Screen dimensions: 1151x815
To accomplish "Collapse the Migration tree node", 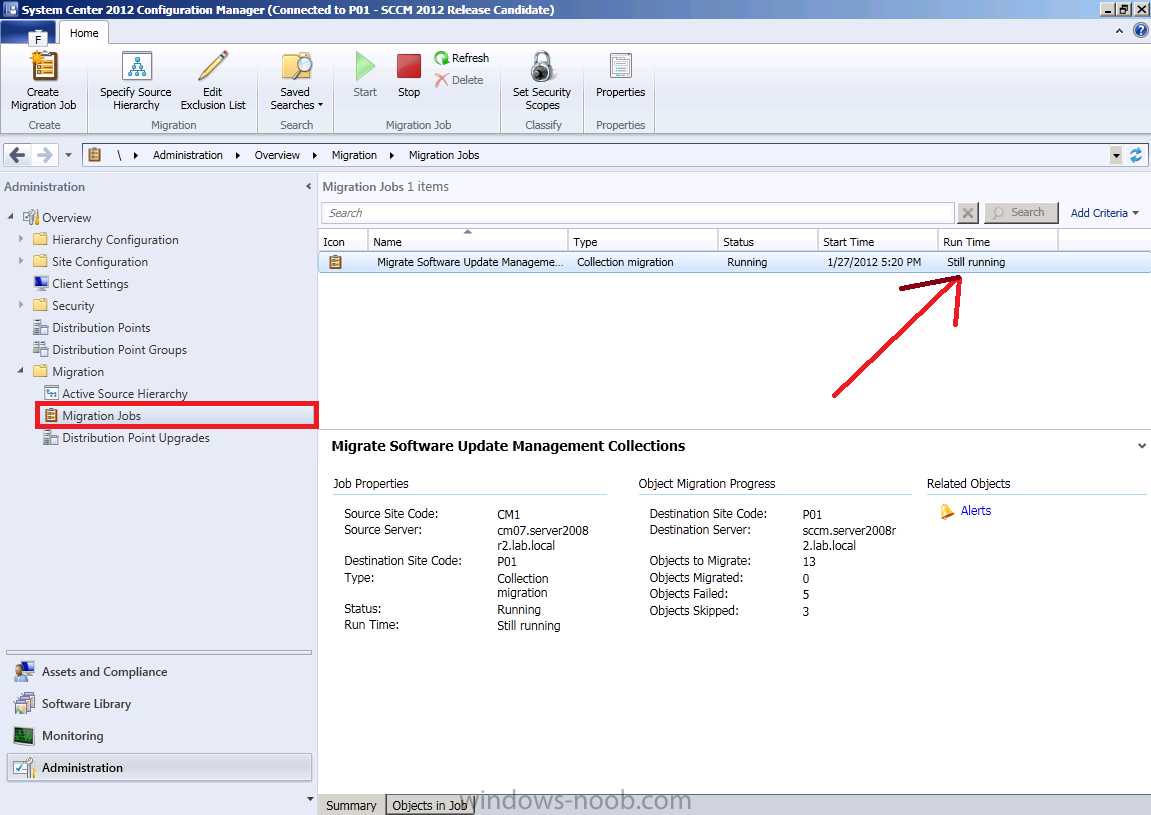I will pyautogui.click(x=21, y=371).
